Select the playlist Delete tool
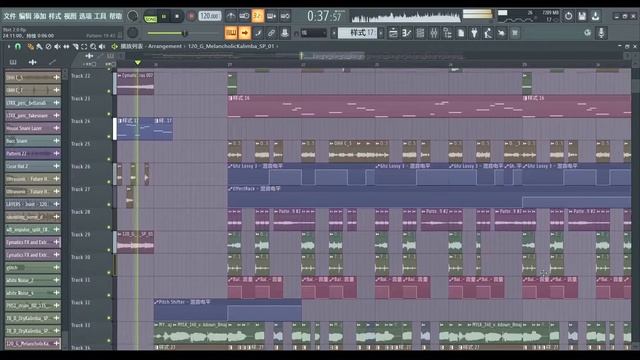This screenshot has width=640, height=360. coord(48,47)
